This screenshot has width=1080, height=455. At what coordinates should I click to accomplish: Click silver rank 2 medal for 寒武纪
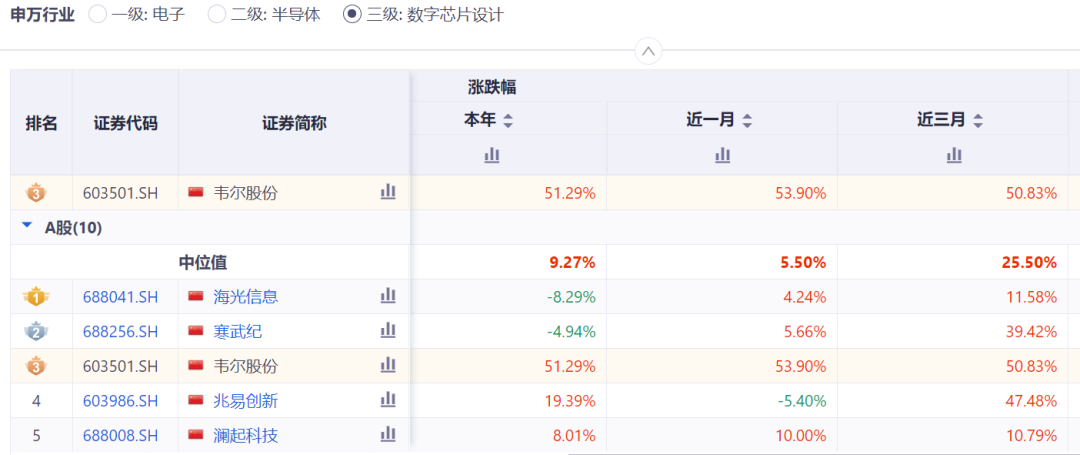36,332
